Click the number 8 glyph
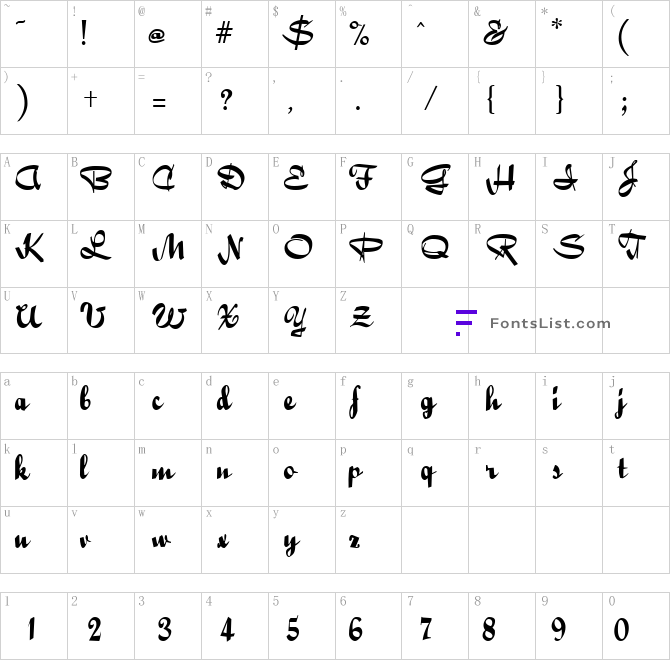Image resolution: width=670 pixels, height=660 pixels. [x=489, y=629]
